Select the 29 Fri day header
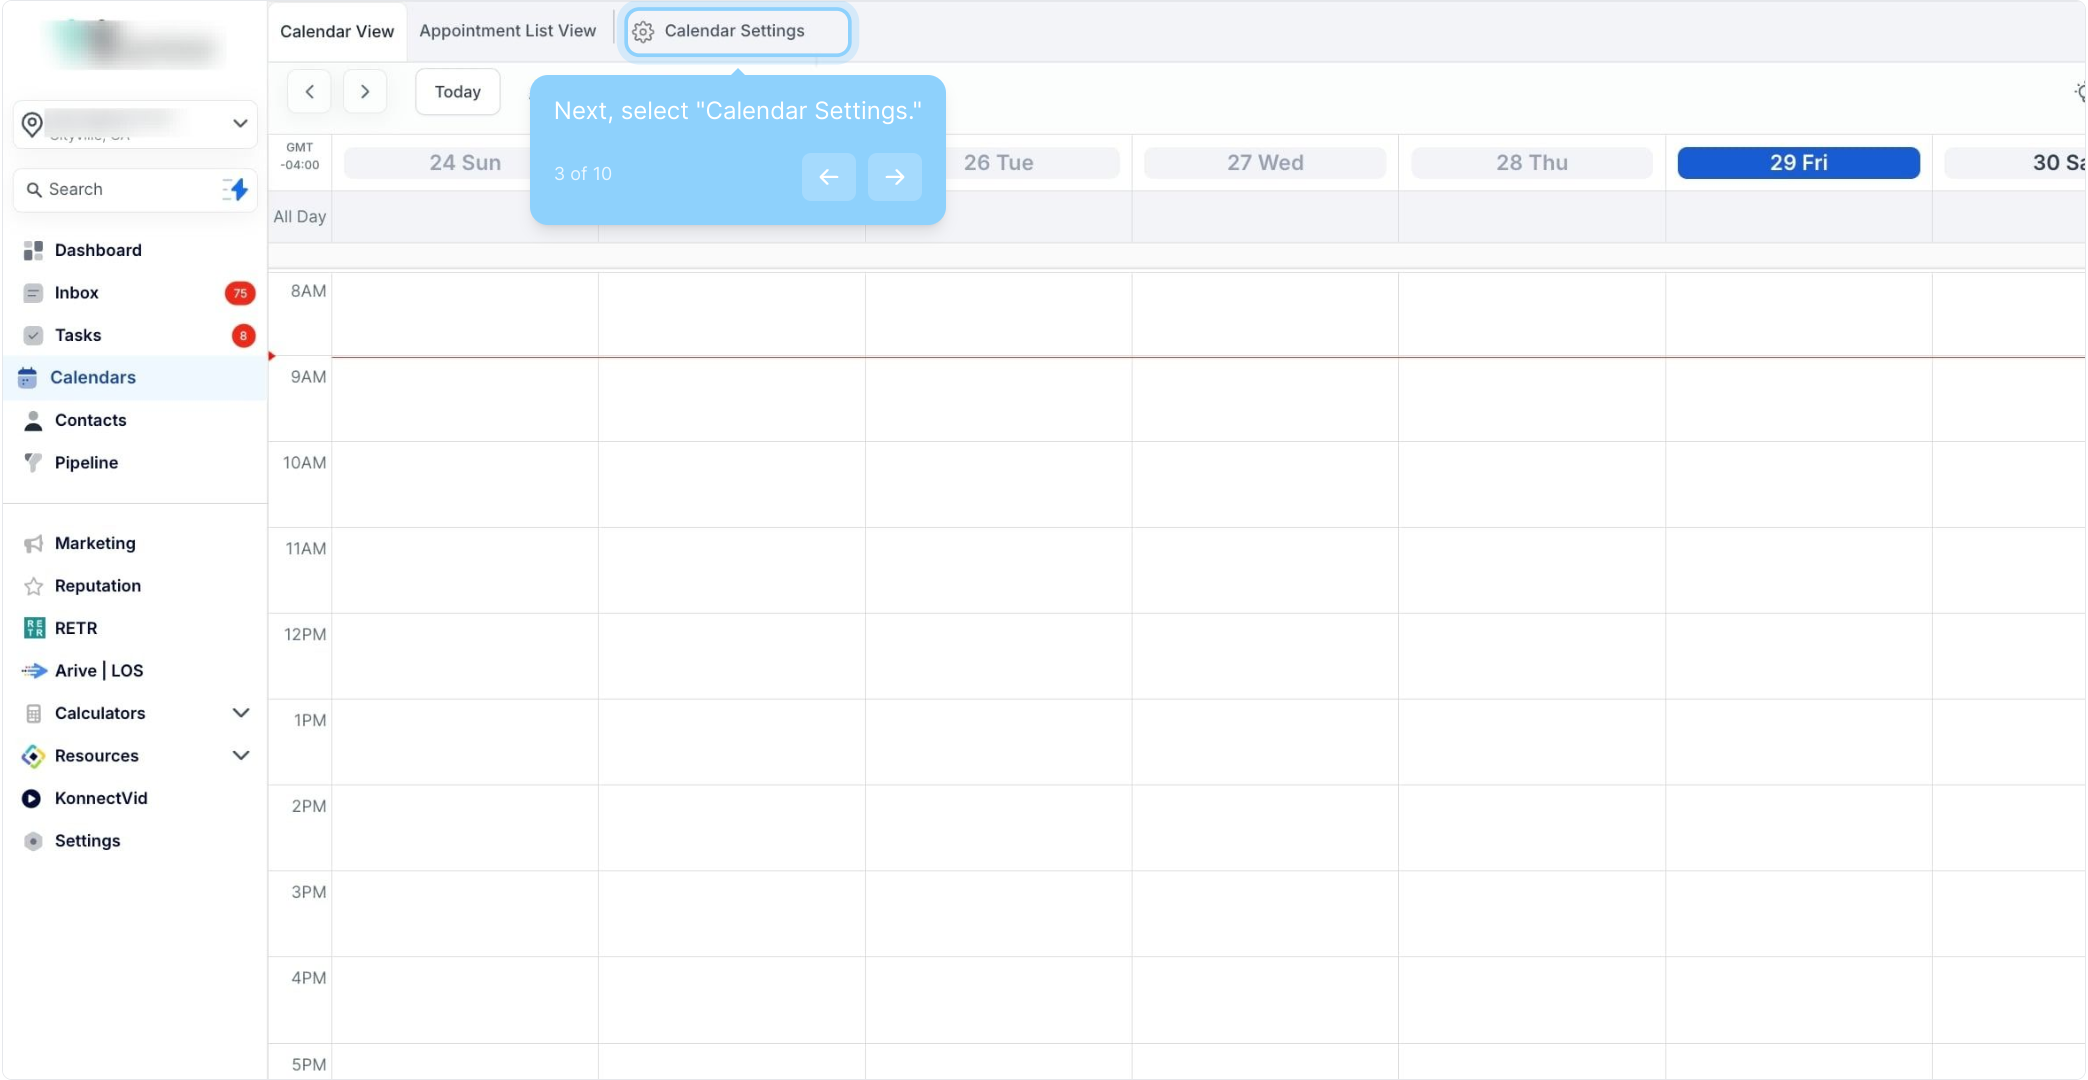This screenshot has height=1080, width=2088. 1797,163
